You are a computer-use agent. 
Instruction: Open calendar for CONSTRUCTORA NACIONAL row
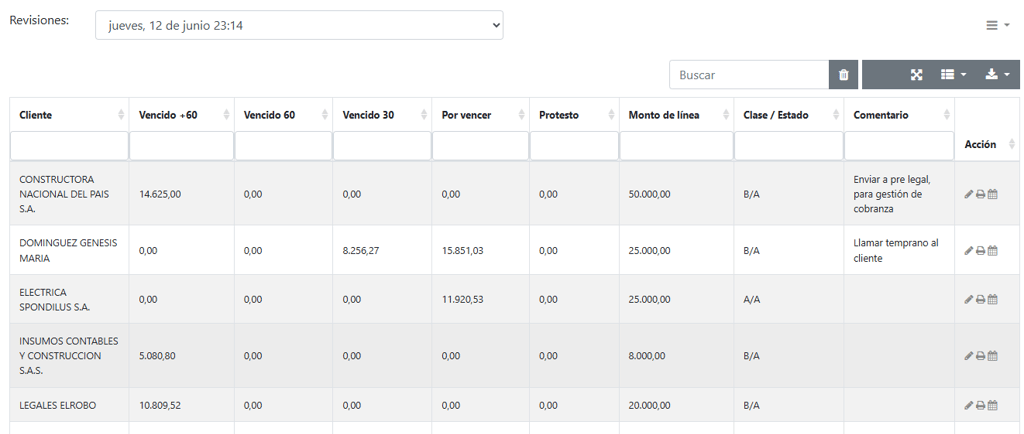point(993,194)
